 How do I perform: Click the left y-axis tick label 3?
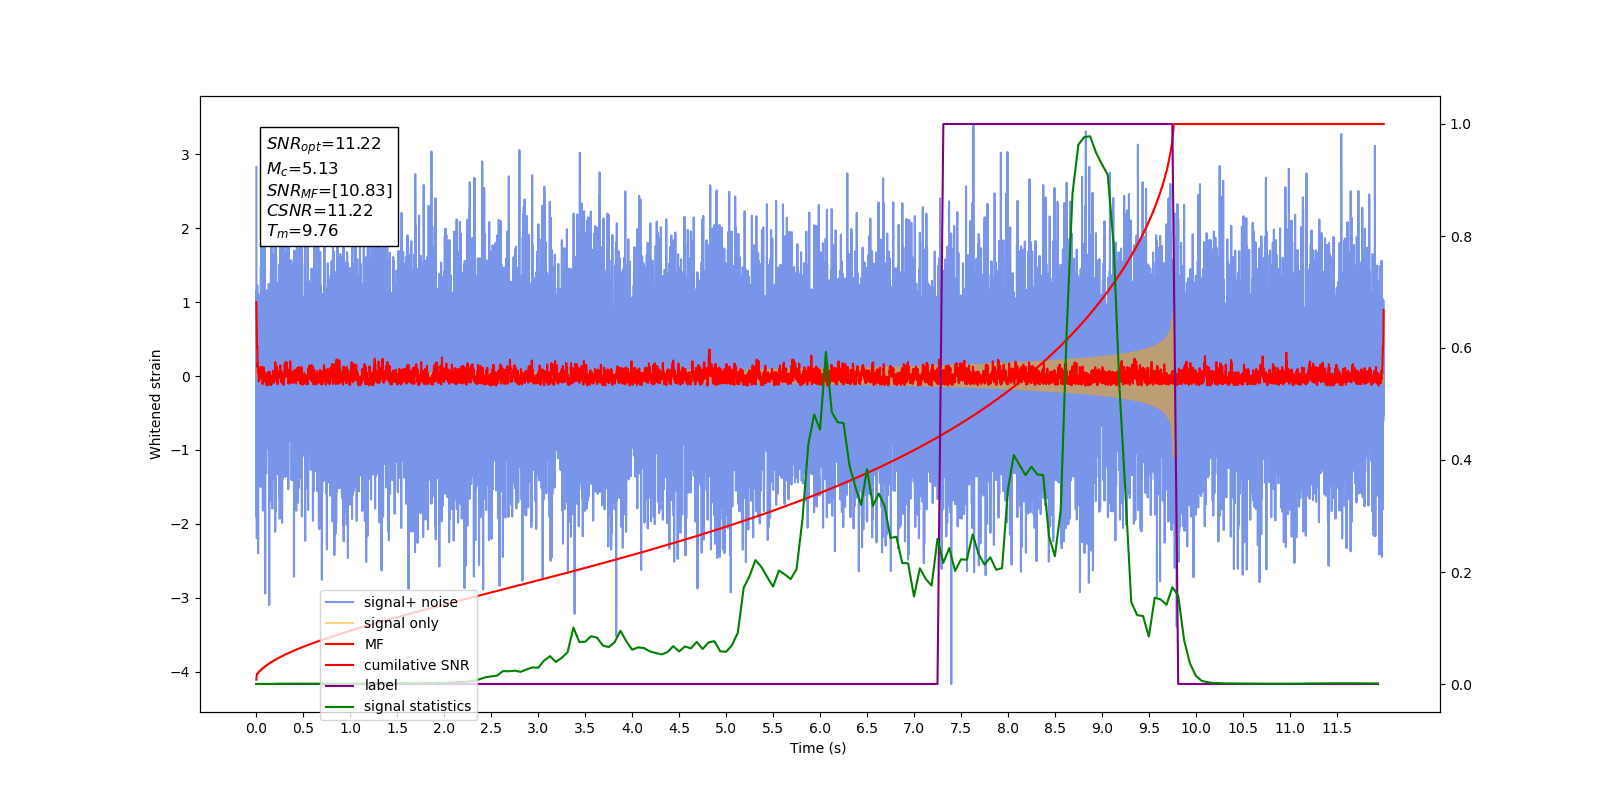pyautogui.click(x=185, y=155)
